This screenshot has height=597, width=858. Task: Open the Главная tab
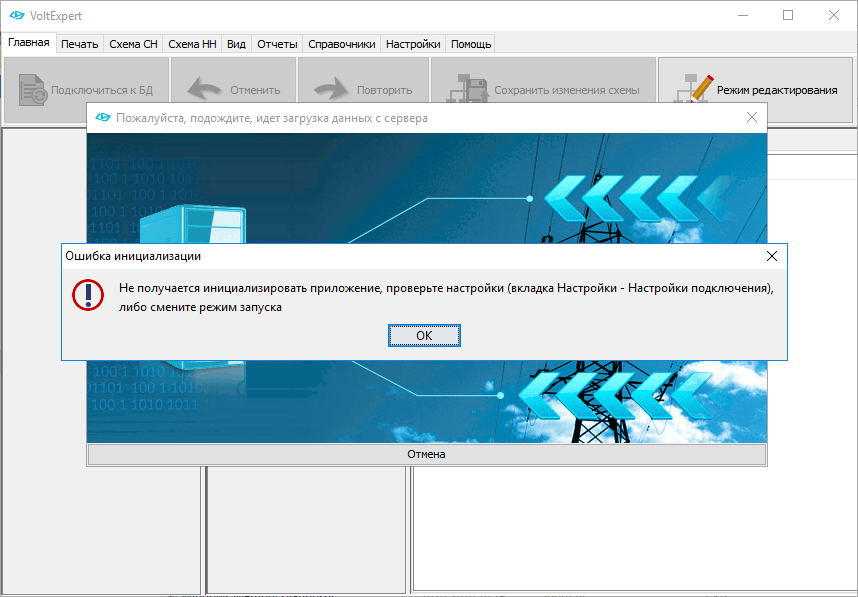[x=28, y=43]
